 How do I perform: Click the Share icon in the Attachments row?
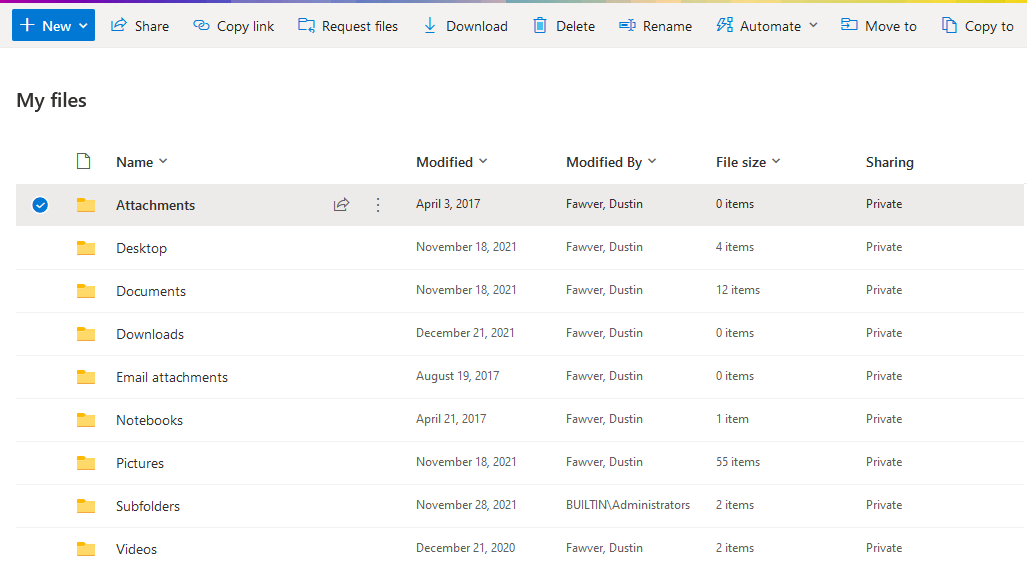pyautogui.click(x=341, y=205)
